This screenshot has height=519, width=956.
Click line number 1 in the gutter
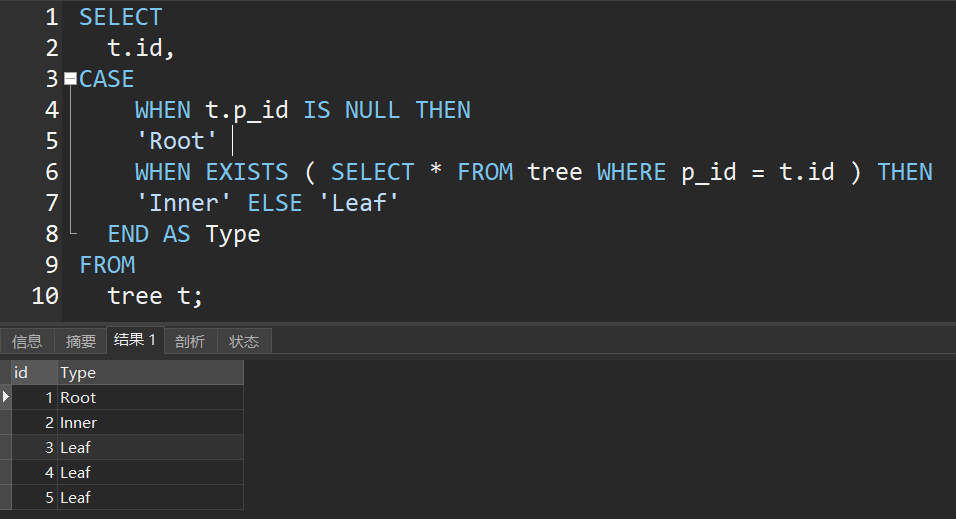click(x=51, y=17)
